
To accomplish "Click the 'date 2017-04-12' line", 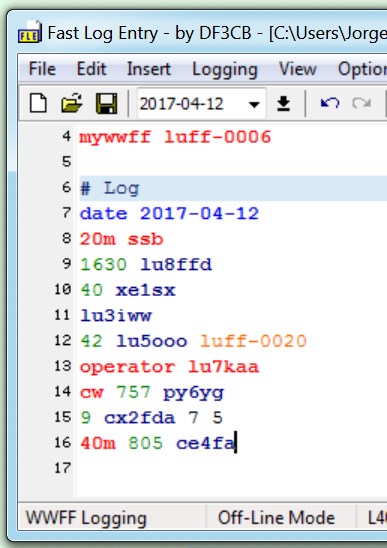I will 169,214.
